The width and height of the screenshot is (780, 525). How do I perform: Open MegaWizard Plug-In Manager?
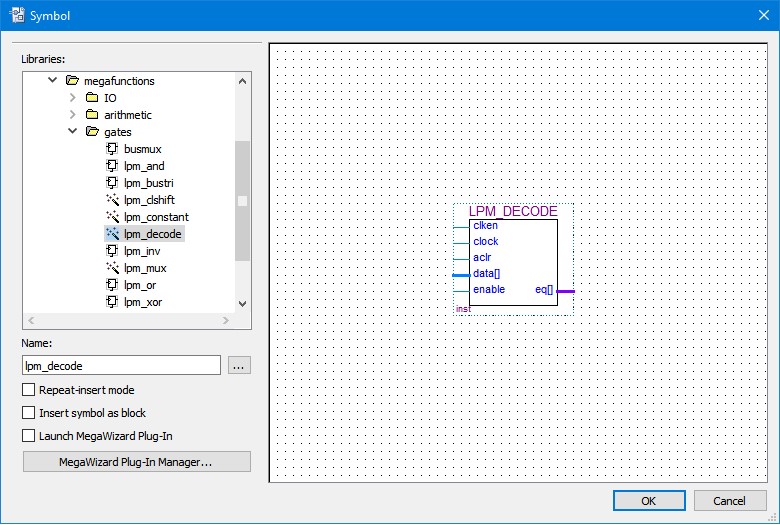136,462
